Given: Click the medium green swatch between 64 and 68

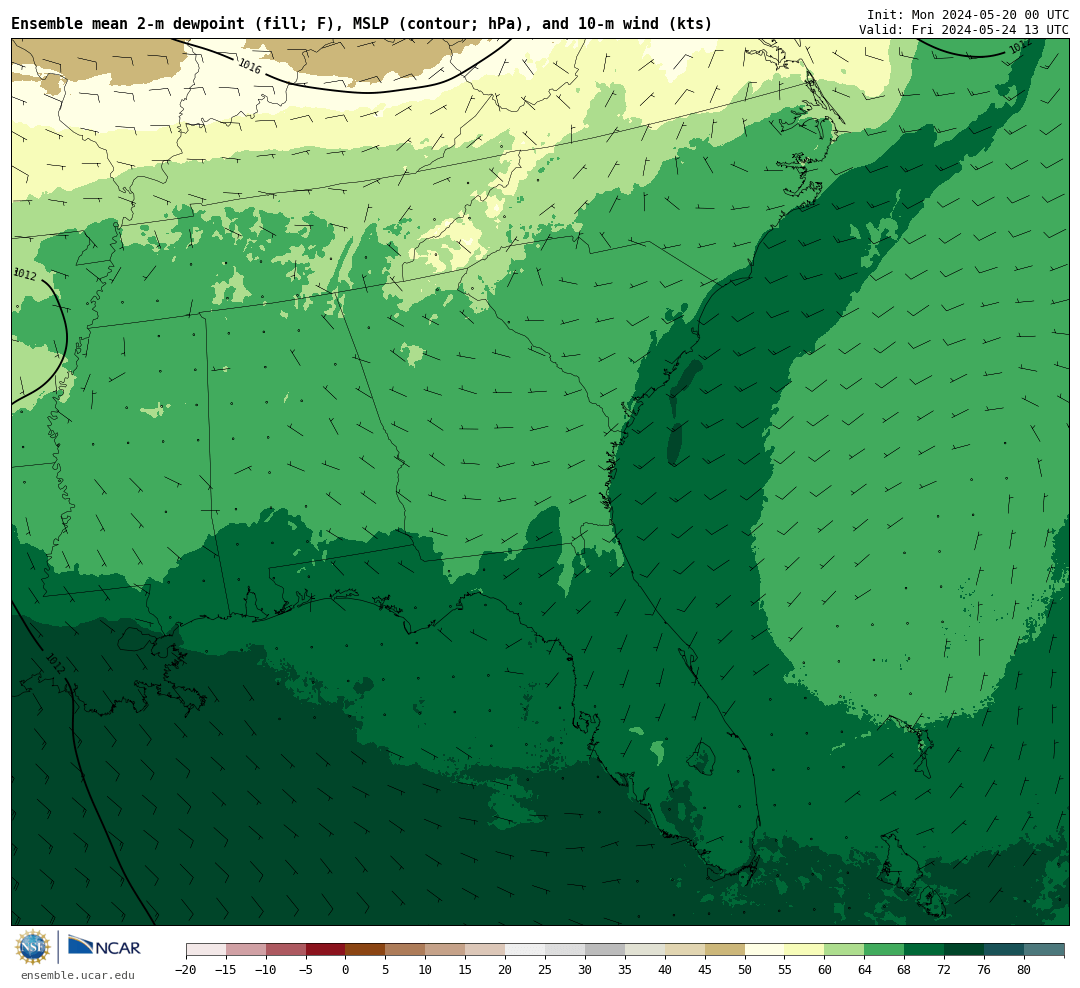Looking at the screenshot, I should [x=884, y=950].
